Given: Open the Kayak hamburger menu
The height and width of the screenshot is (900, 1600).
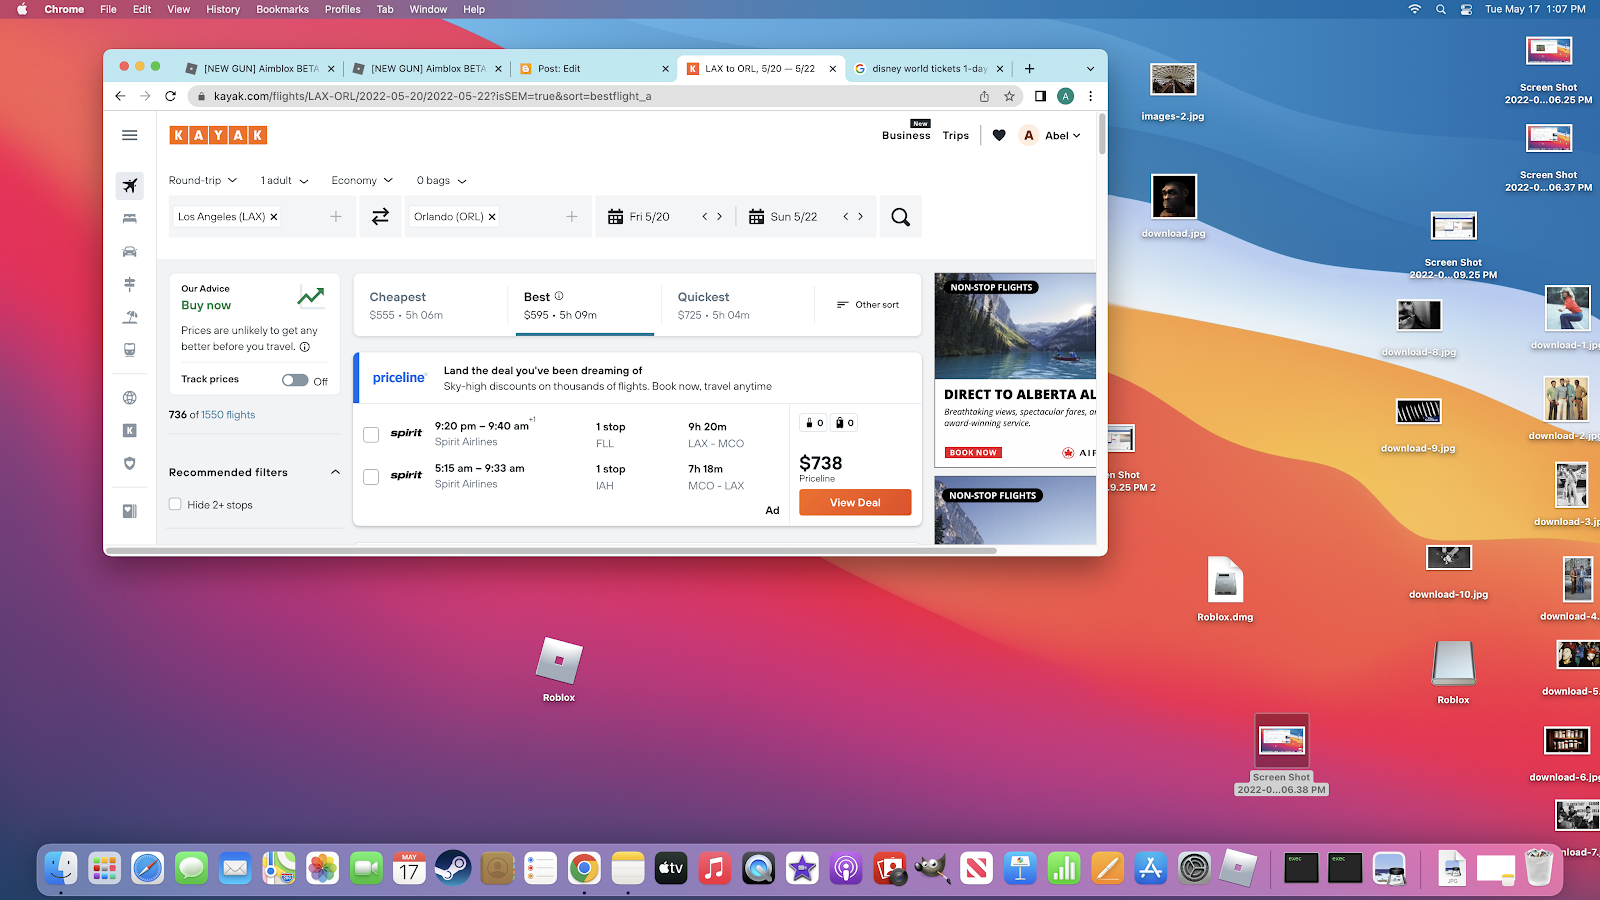Looking at the screenshot, I should point(130,135).
